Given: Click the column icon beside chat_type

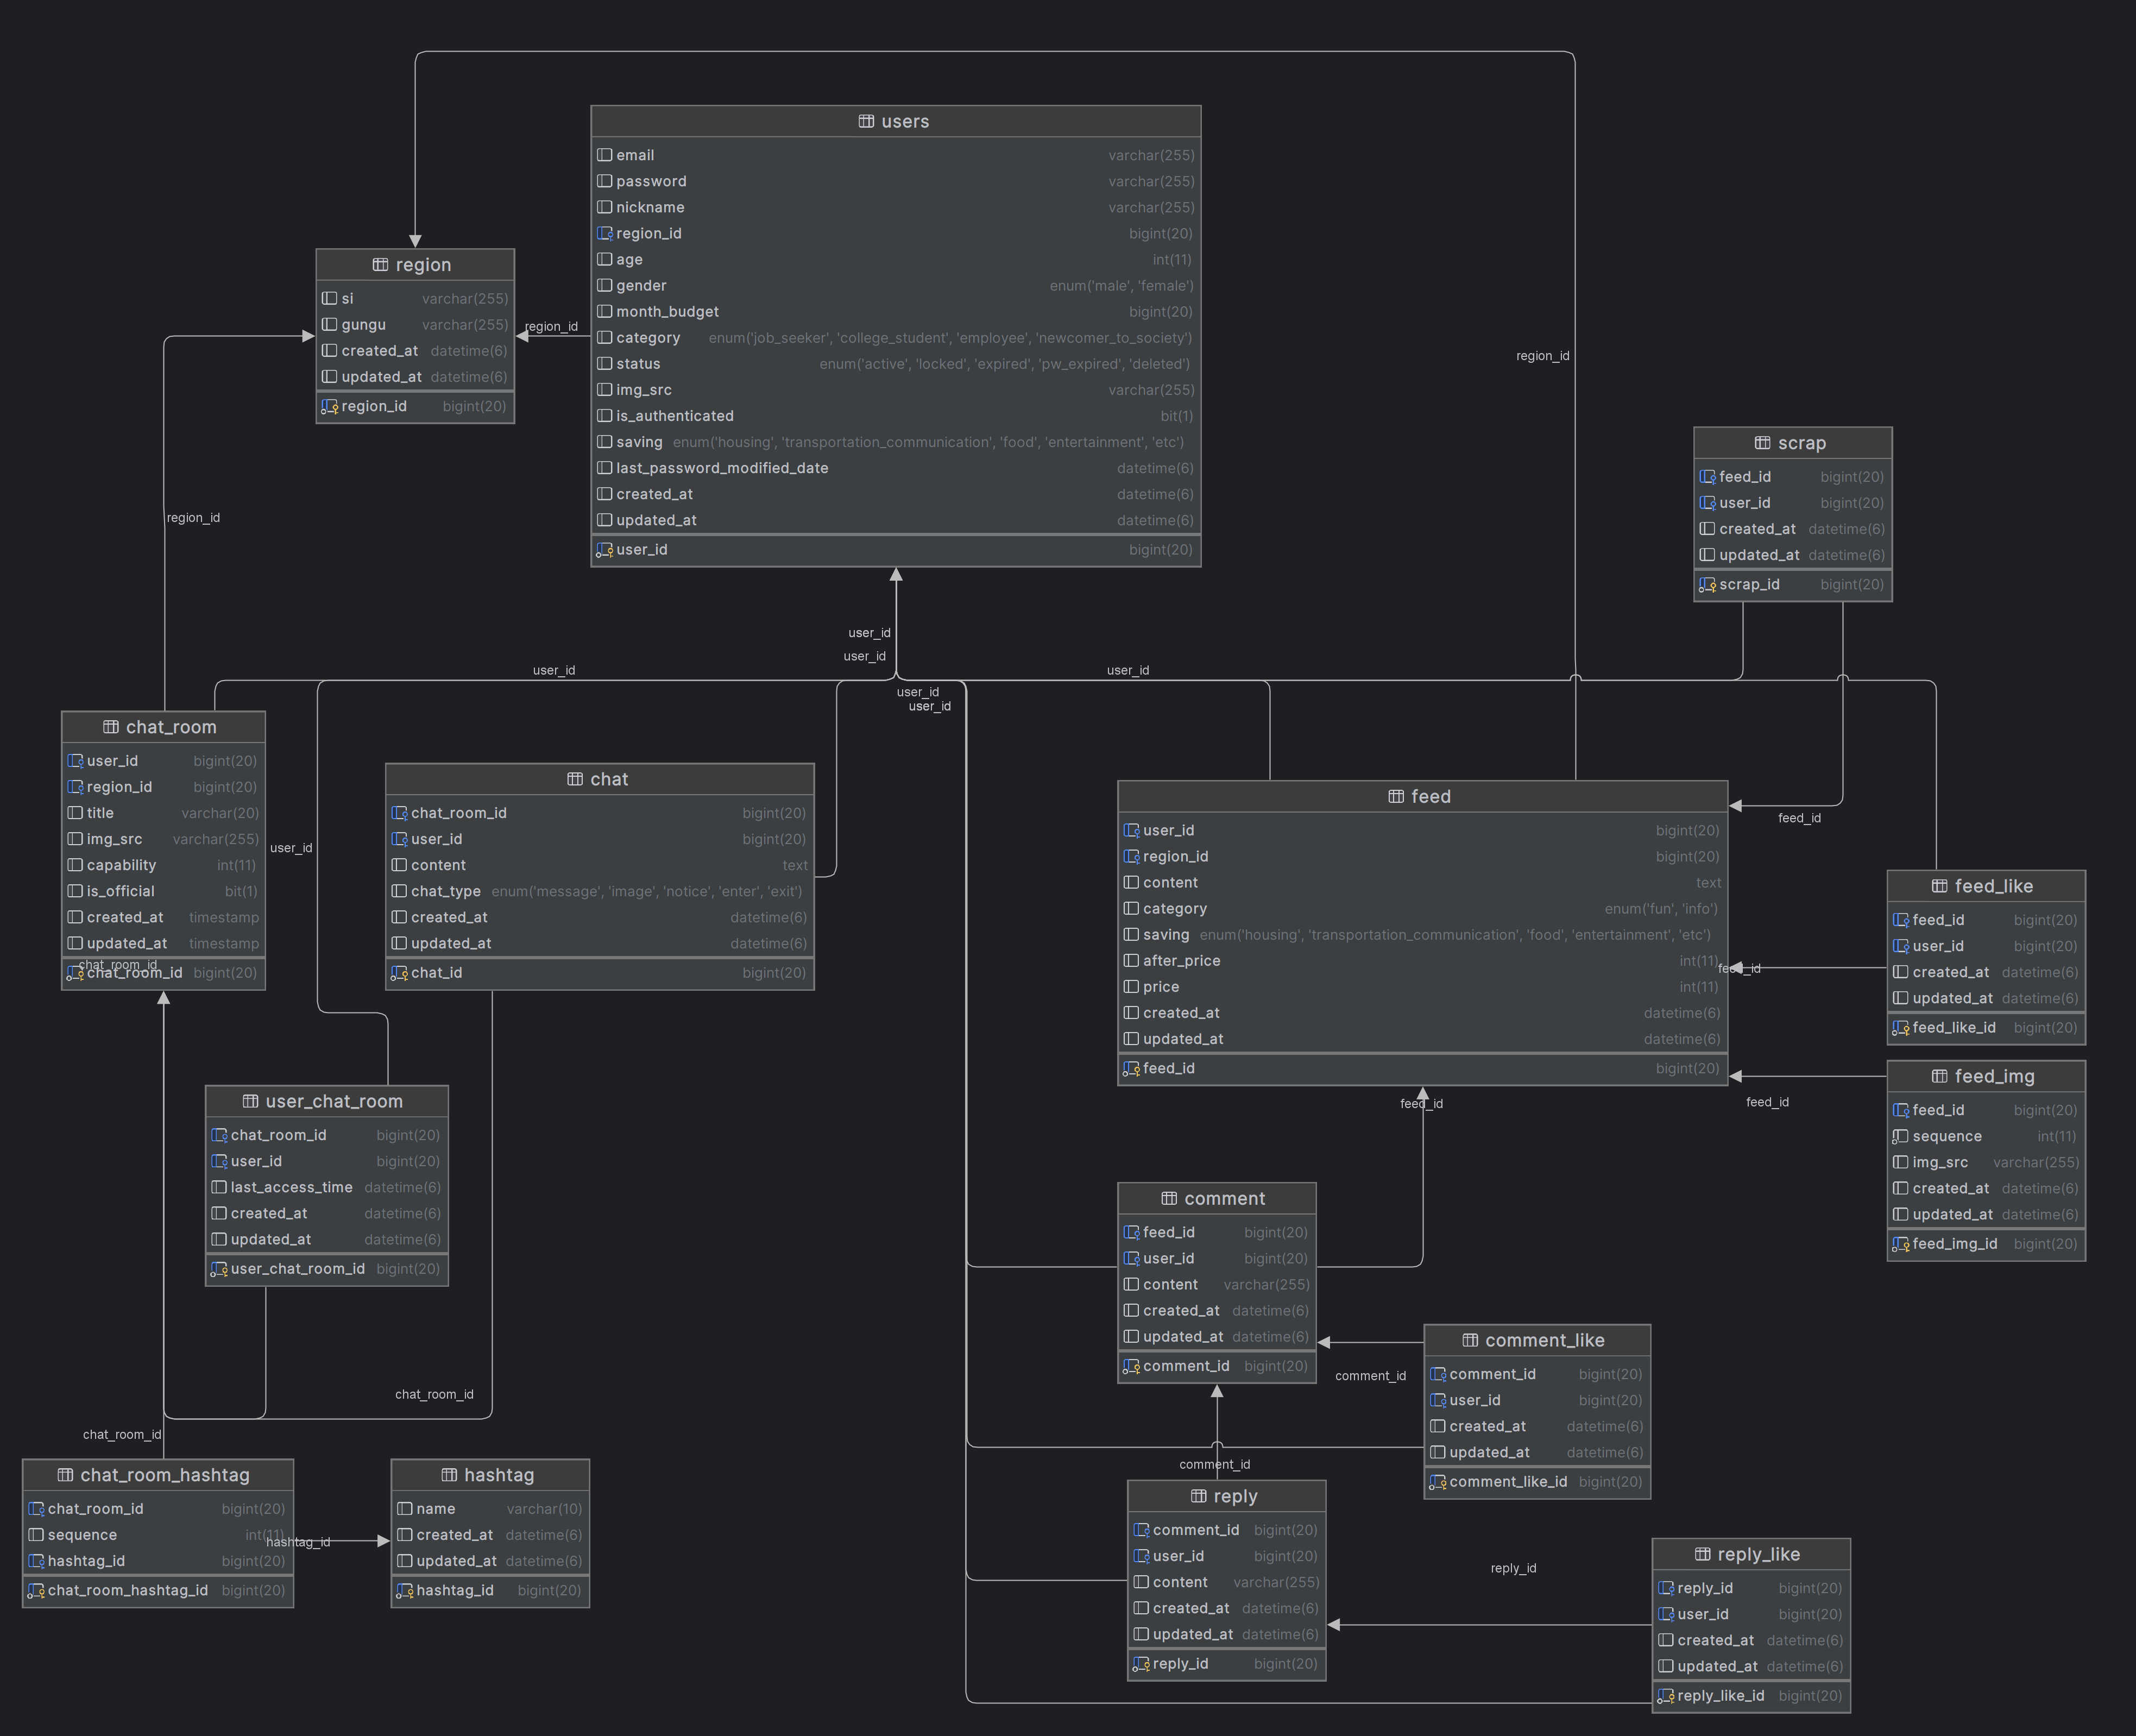Looking at the screenshot, I should (399, 891).
